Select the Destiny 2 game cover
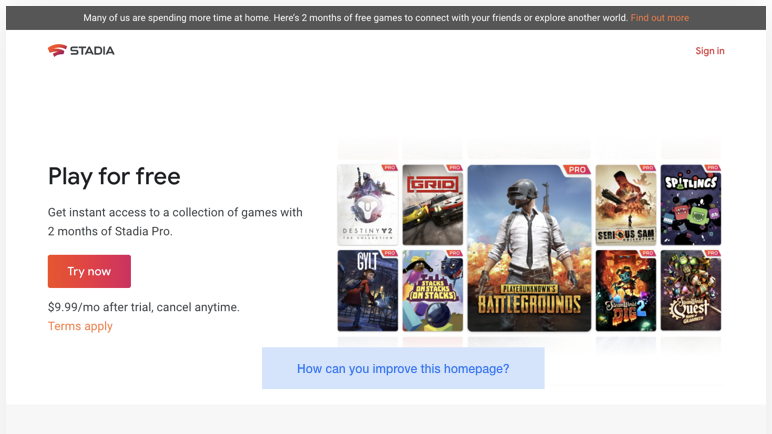Screen dimensions: 772x434 click(x=368, y=205)
